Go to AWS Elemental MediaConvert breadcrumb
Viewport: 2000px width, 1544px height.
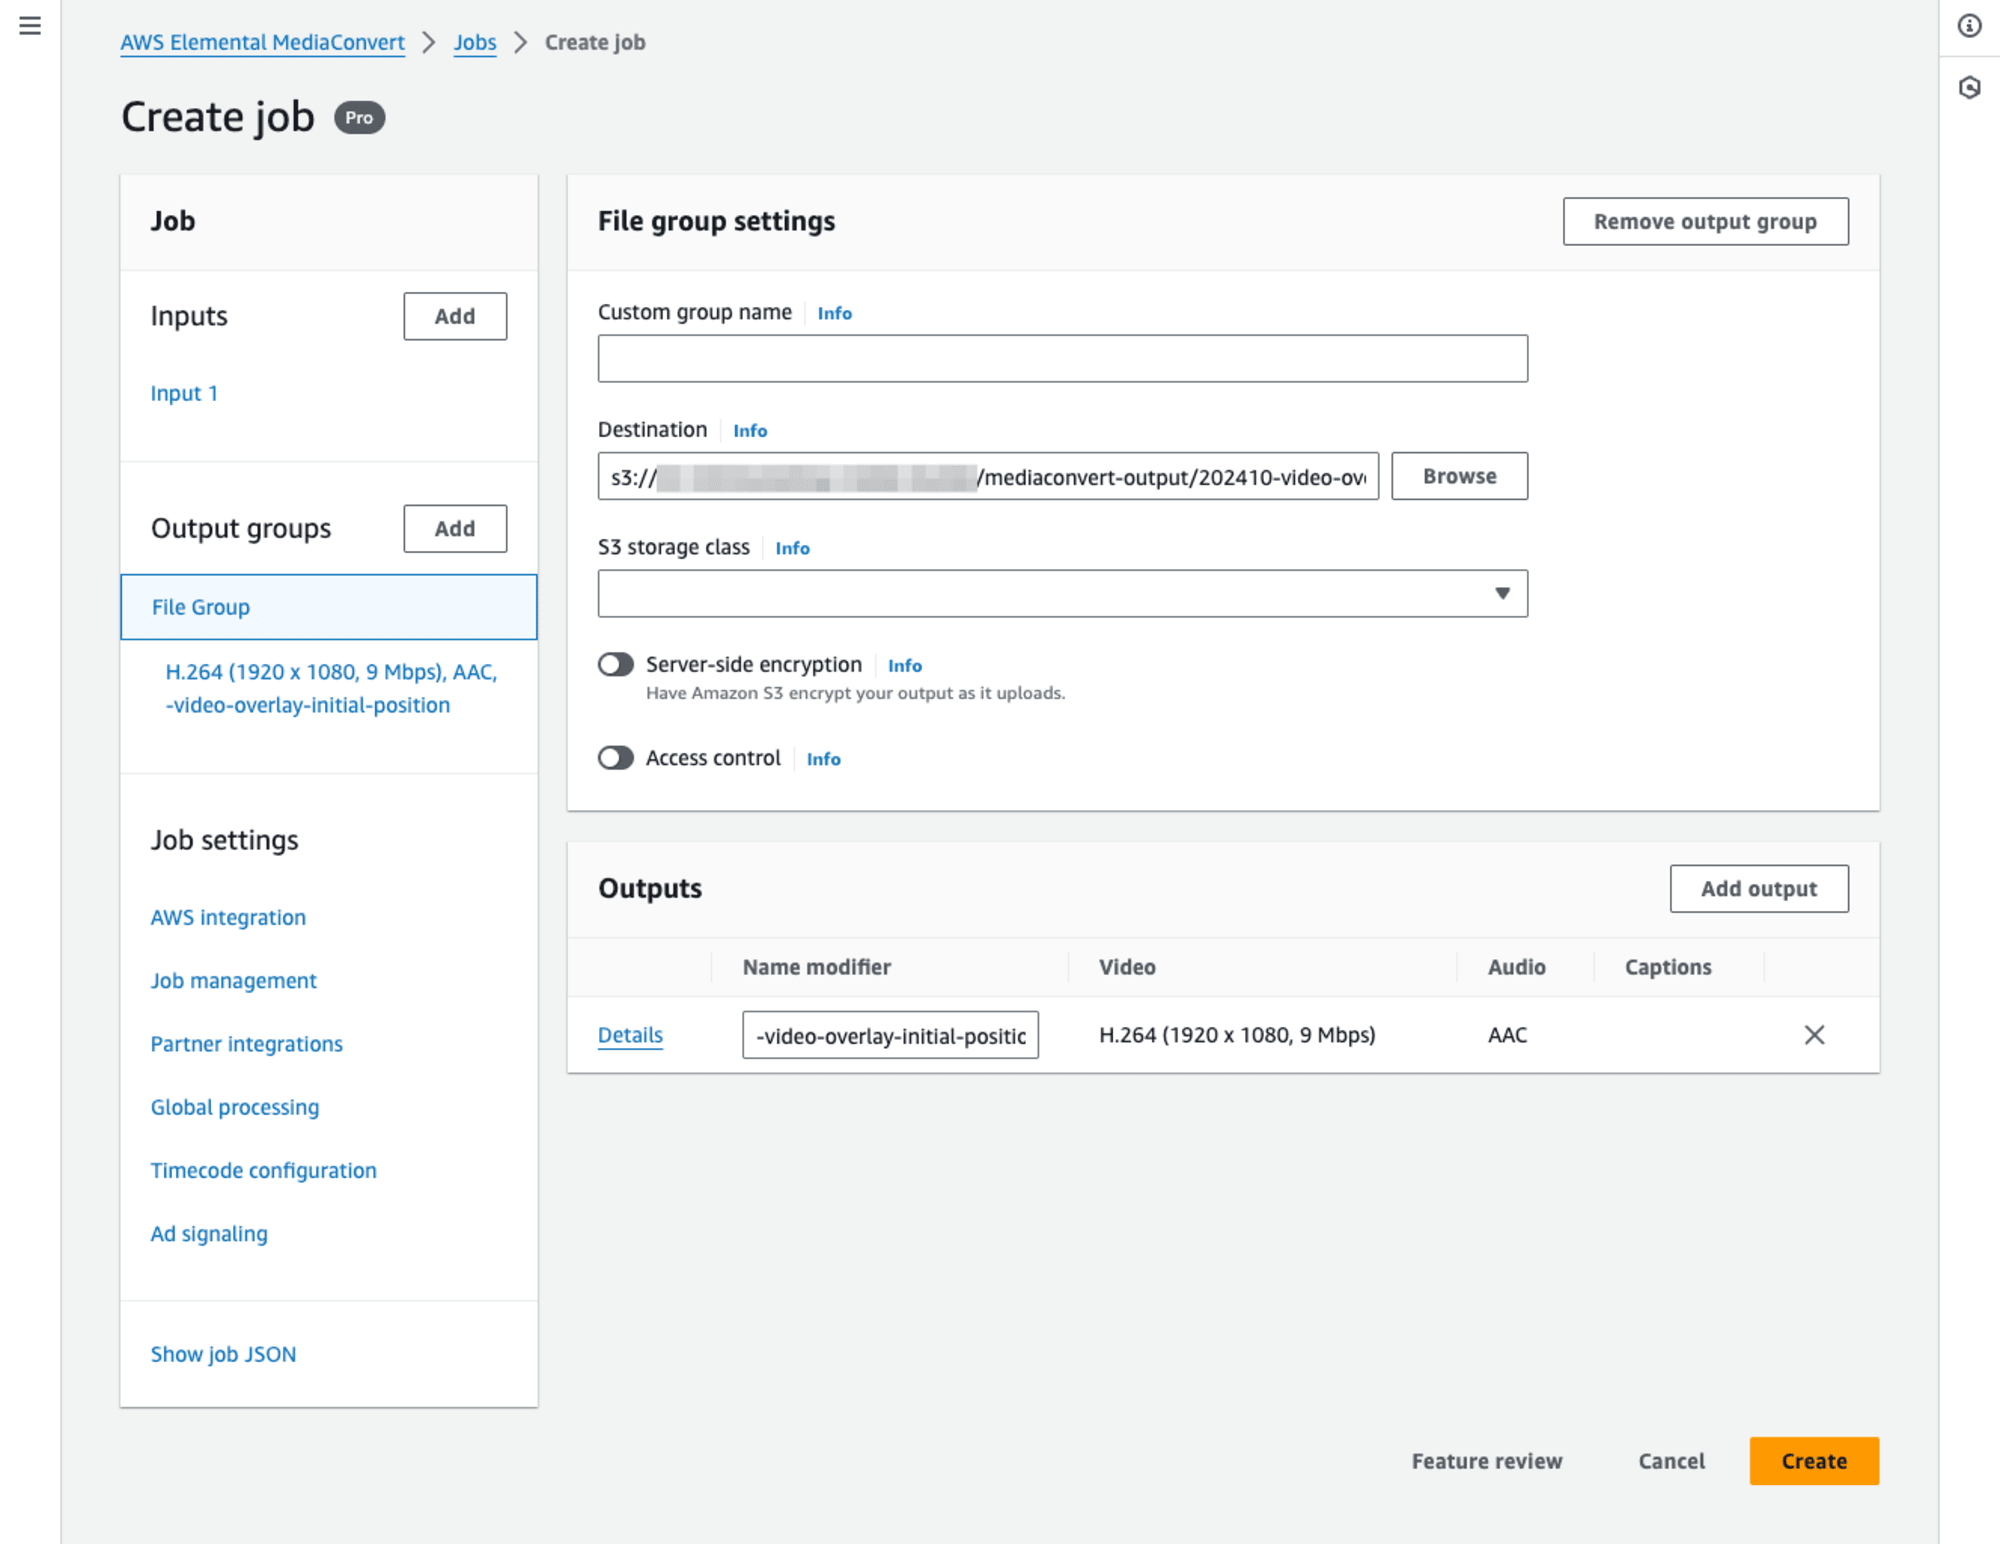pyautogui.click(x=262, y=43)
